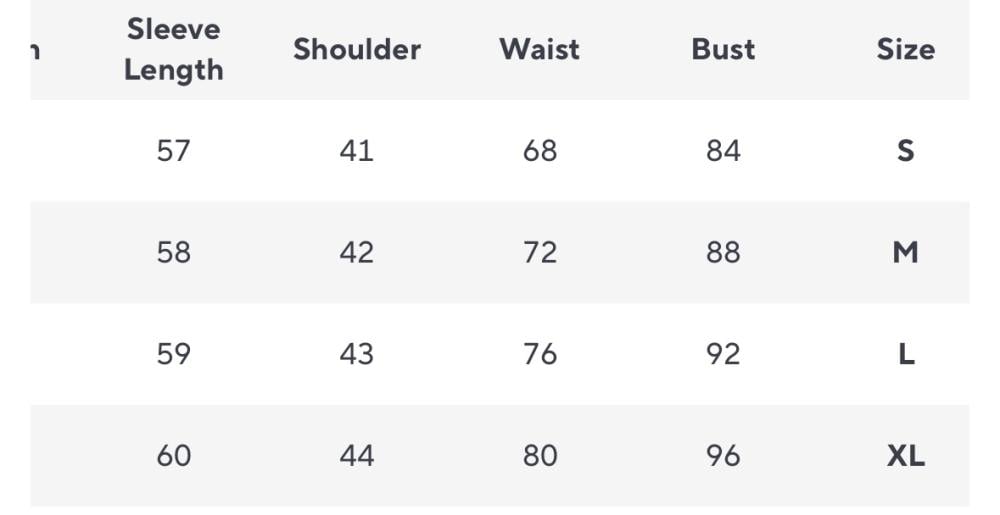Viewport: 1000px width, 515px height.
Task: Click the size M row label
Action: point(905,252)
